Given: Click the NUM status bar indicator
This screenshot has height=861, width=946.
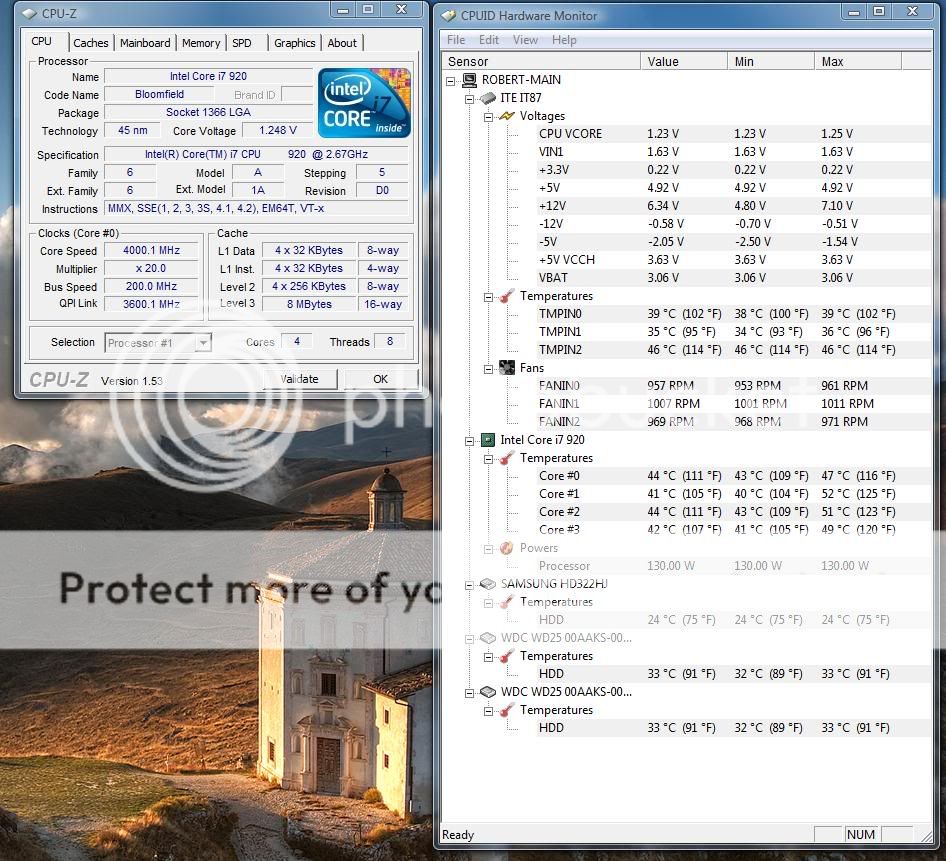Looking at the screenshot, I should pyautogui.click(x=860, y=834).
